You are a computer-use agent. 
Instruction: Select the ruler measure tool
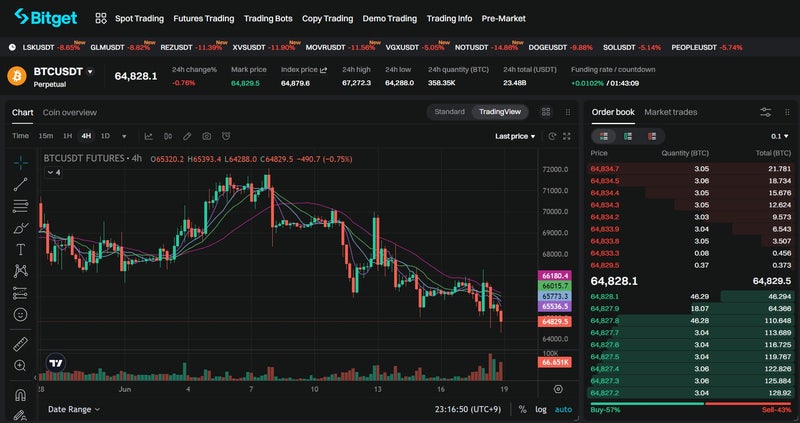click(20, 344)
